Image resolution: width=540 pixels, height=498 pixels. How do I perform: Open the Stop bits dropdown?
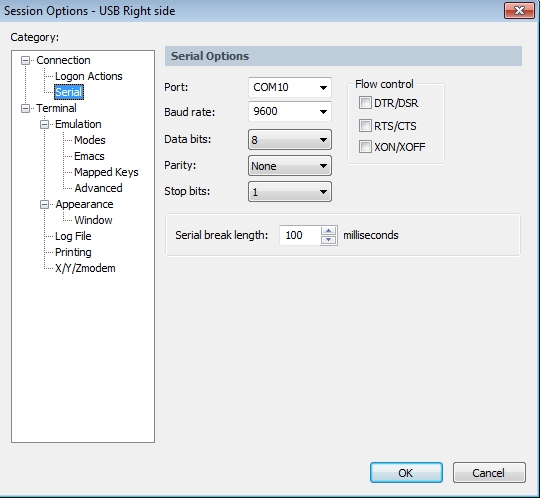coord(290,192)
